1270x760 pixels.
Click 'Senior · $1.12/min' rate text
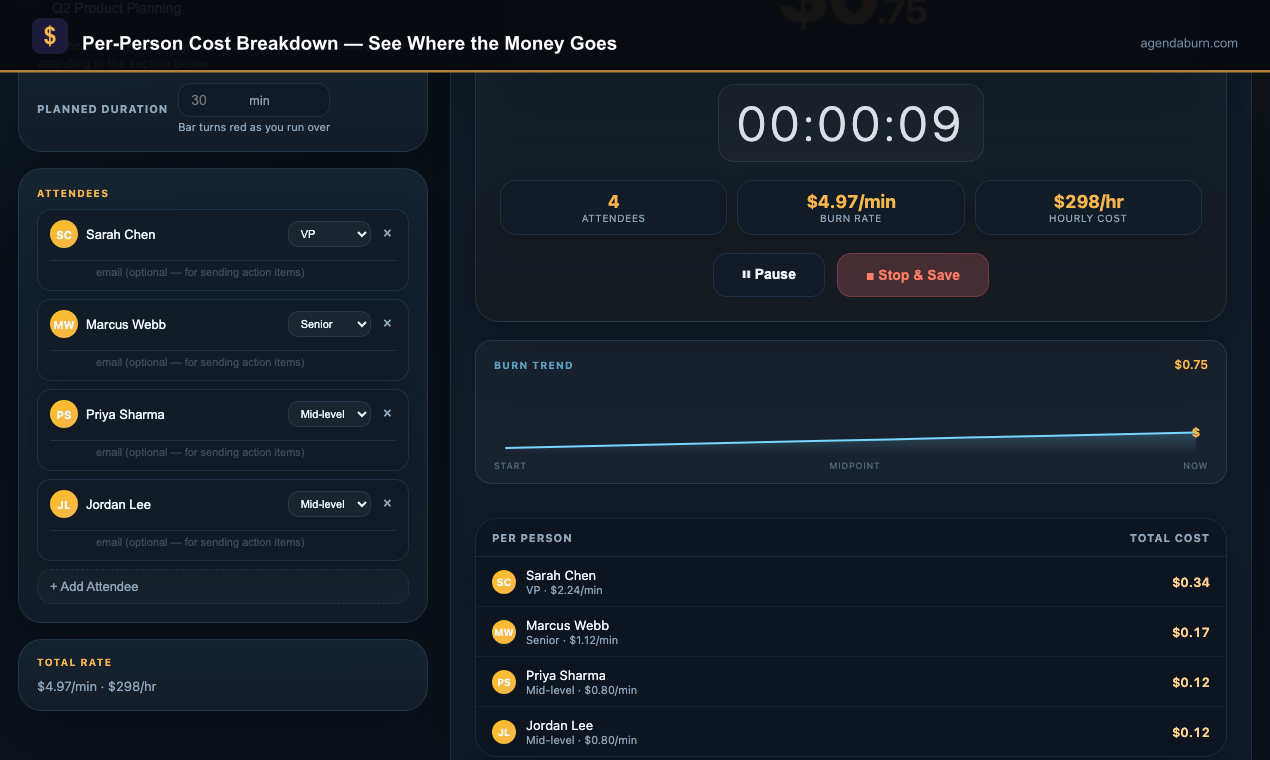pos(572,640)
